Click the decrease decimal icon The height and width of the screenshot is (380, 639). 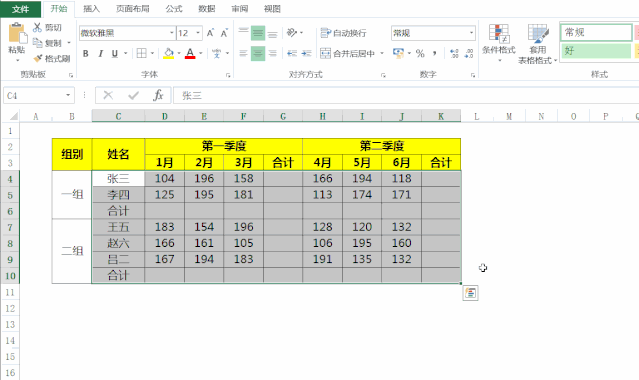469,53
